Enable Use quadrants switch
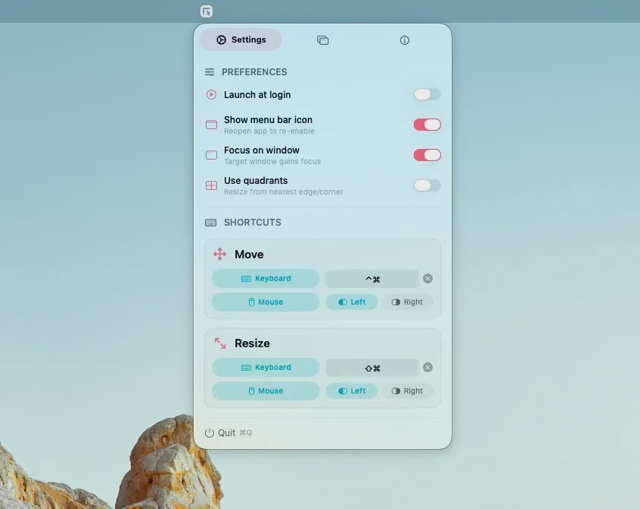 [x=427, y=185]
